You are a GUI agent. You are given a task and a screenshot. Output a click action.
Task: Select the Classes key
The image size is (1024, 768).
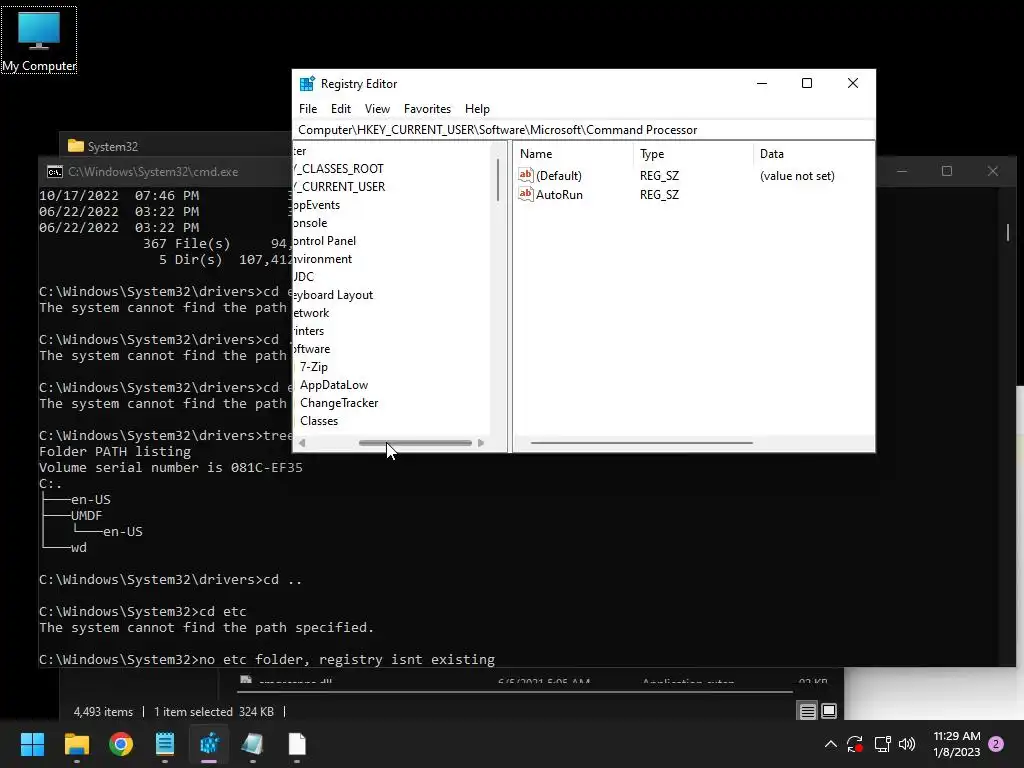tap(319, 421)
